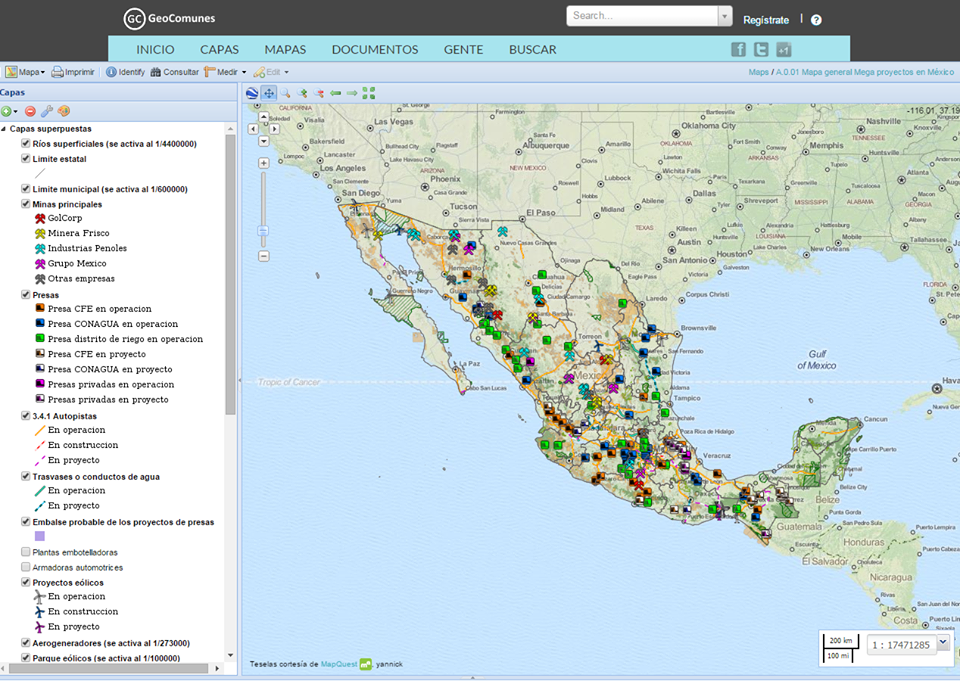Click the Imprimir print button
Image resolution: width=960 pixels, height=684 pixels.
click(73, 72)
